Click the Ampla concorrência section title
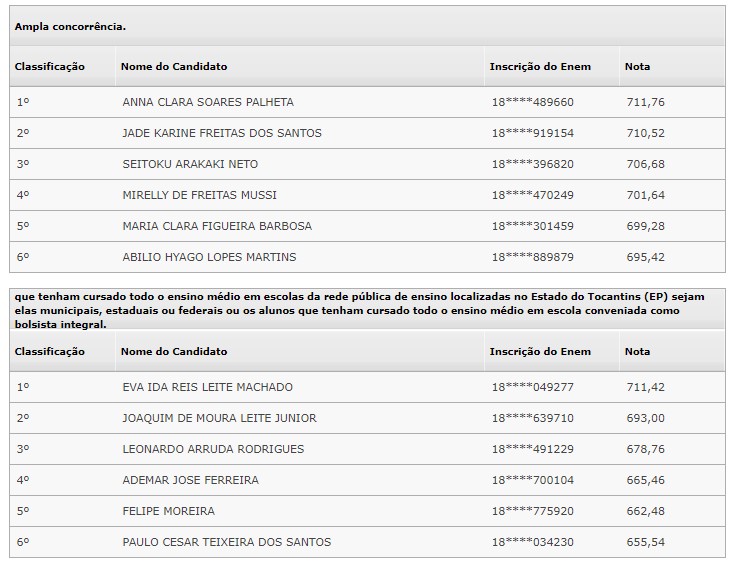737x565 pixels. pos(70,27)
